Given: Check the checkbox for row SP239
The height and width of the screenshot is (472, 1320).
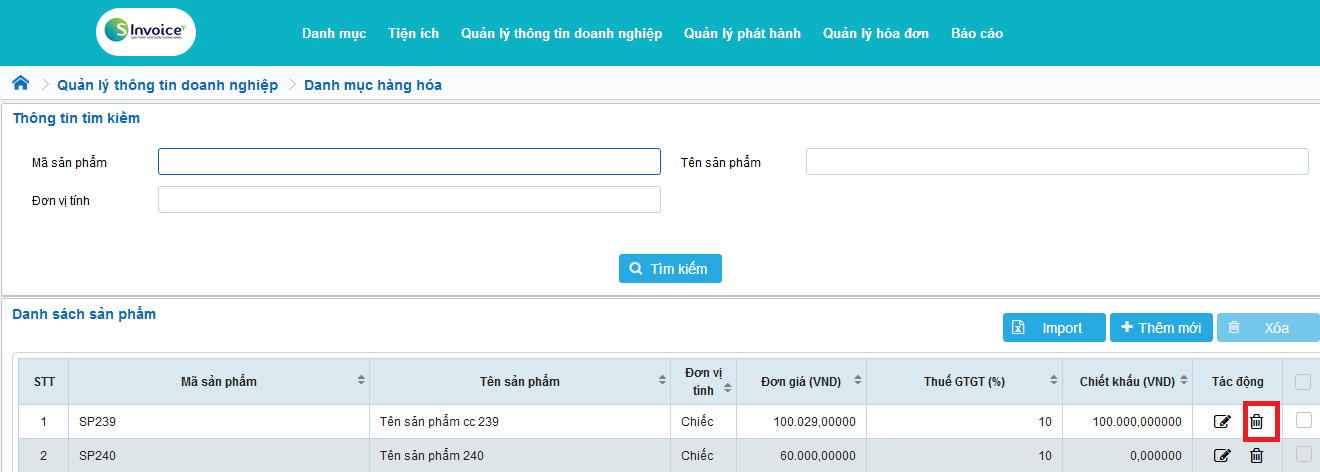Looking at the screenshot, I should pyautogui.click(x=1303, y=421).
